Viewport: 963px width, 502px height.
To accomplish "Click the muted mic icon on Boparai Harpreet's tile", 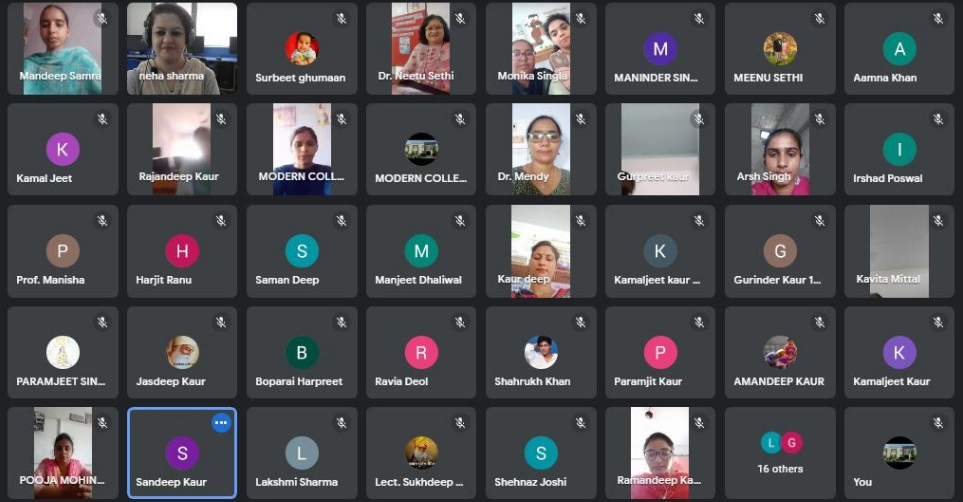I will tap(341, 322).
